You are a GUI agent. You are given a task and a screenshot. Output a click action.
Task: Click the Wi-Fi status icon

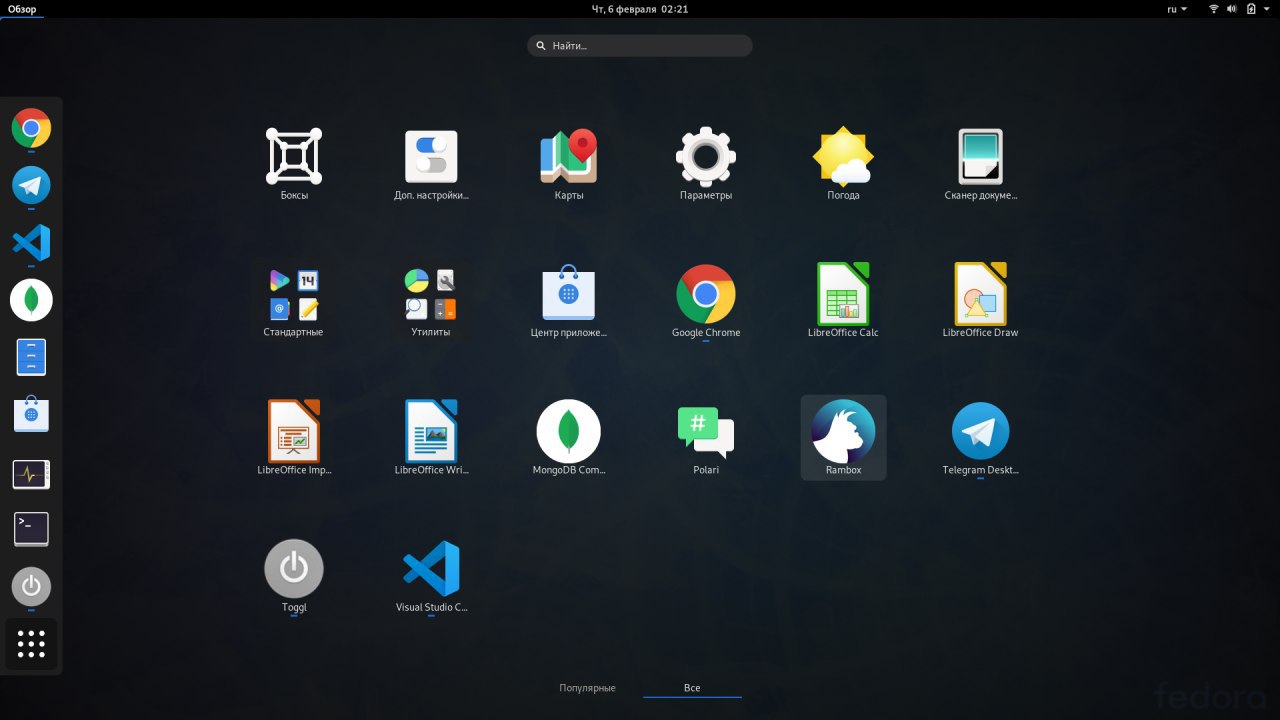tap(1214, 9)
